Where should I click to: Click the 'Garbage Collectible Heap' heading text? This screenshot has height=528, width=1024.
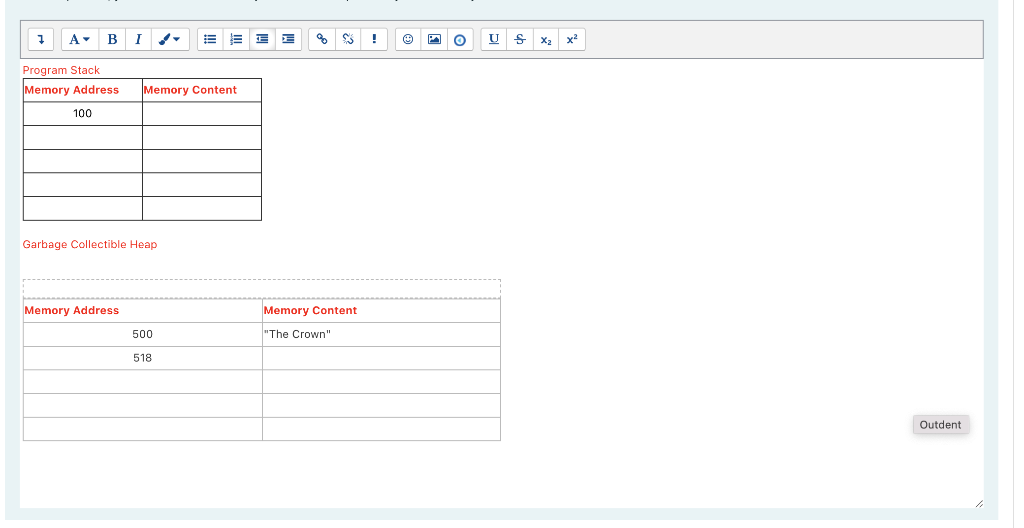[x=90, y=244]
